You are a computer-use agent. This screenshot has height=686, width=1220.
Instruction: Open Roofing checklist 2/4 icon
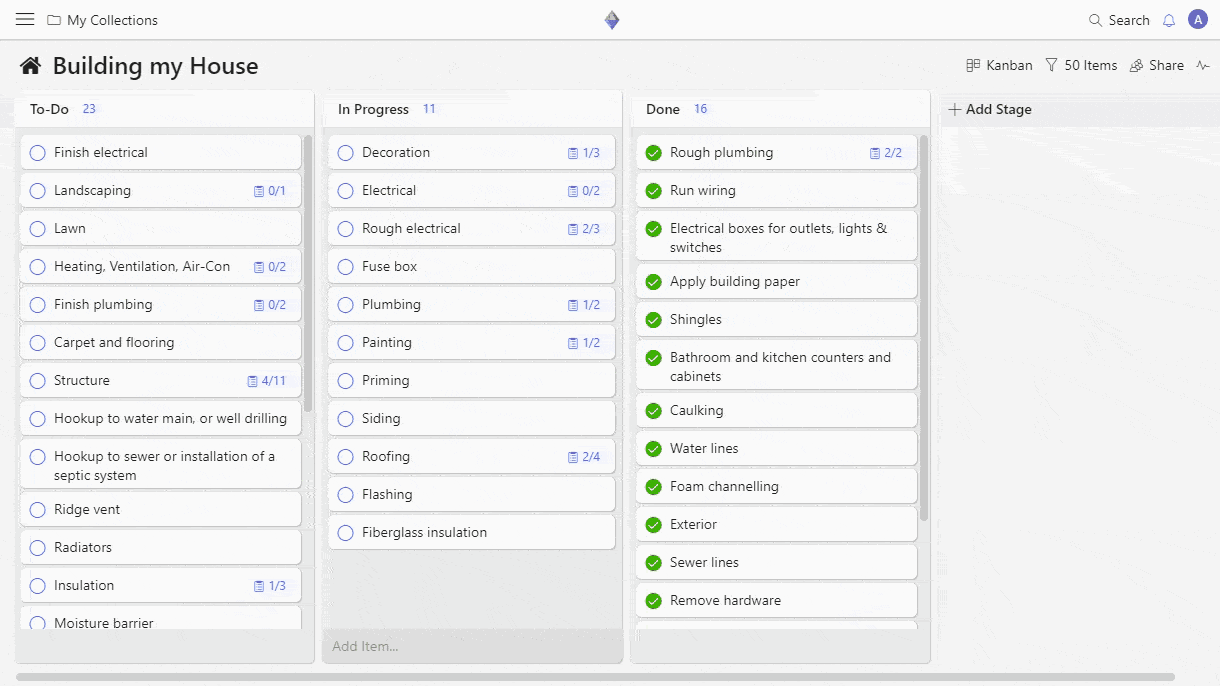coord(573,457)
